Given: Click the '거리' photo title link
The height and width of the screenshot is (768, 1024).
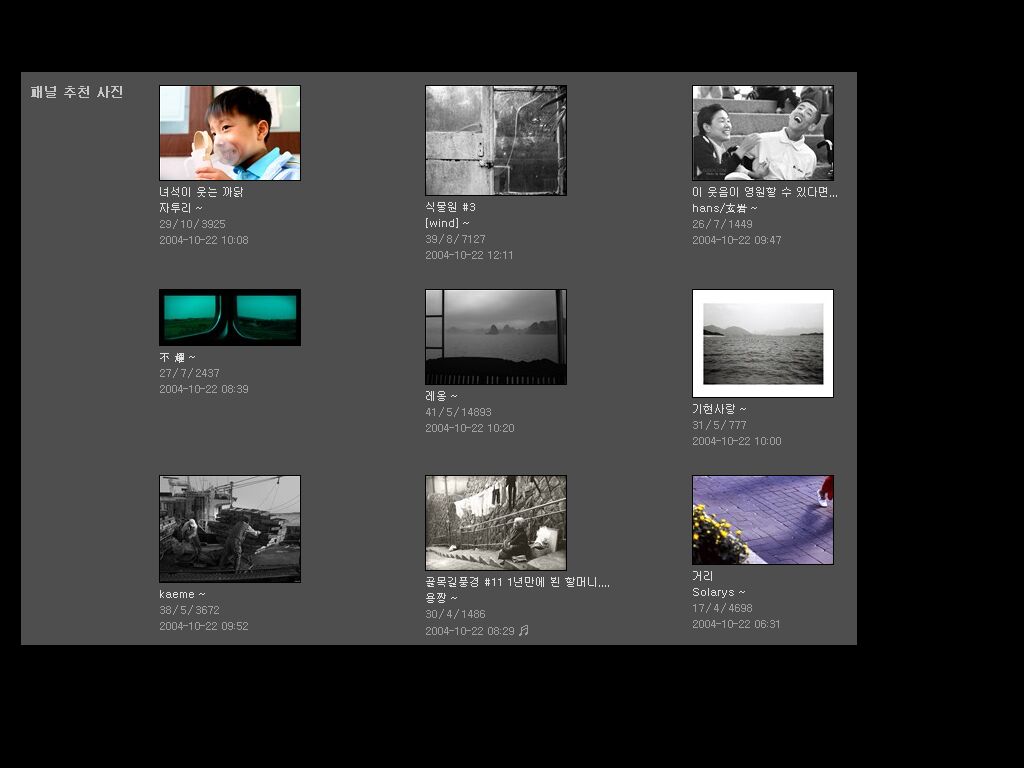Looking at the screenshot, I should [x=702, y=576].
